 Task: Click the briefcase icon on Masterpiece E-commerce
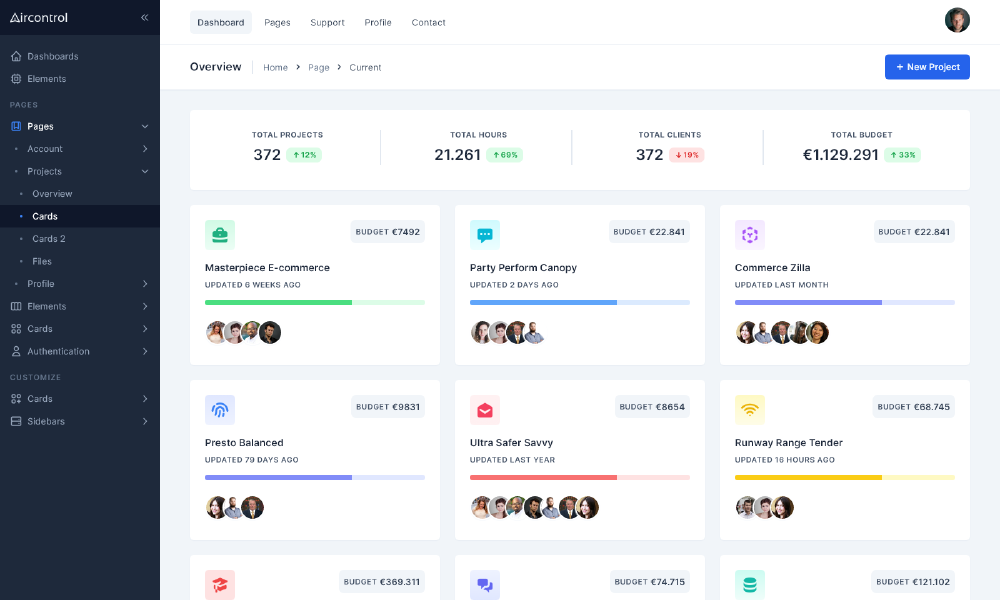pyautogui.click(x=220, y=235)
